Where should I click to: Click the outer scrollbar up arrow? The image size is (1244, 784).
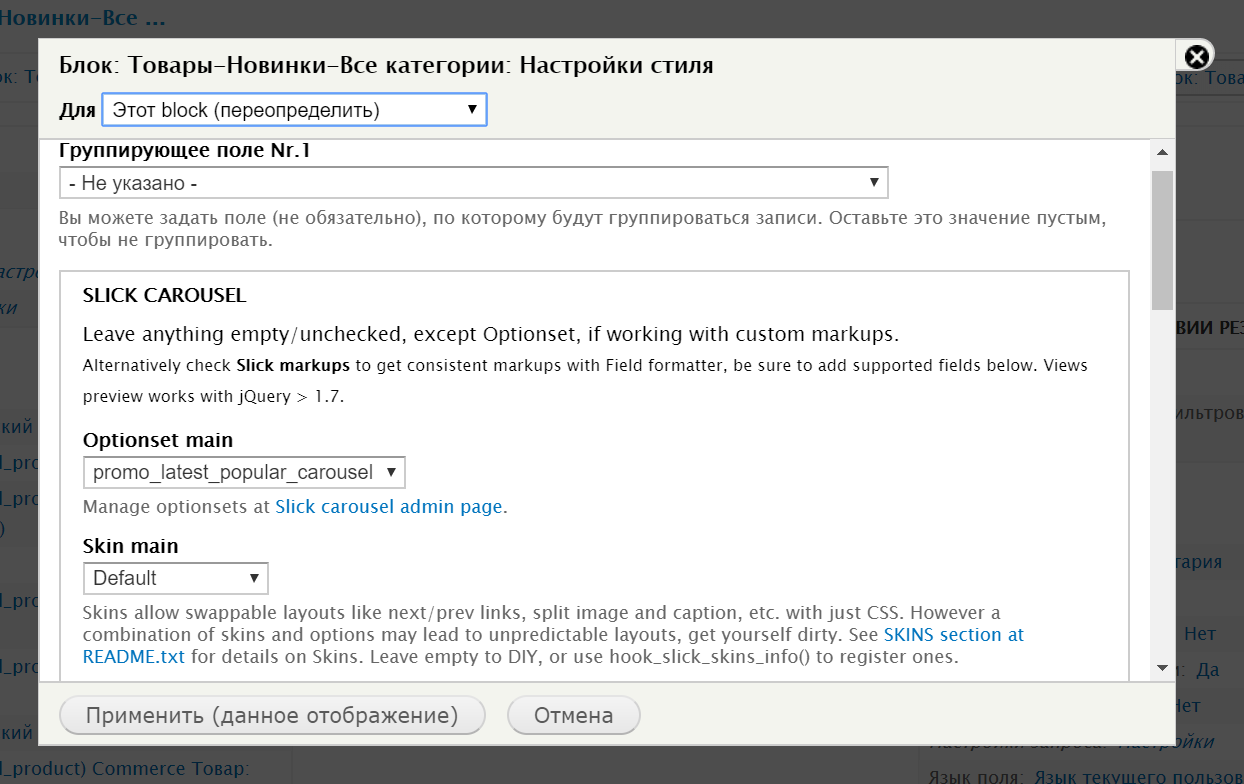coord(1161,151)
